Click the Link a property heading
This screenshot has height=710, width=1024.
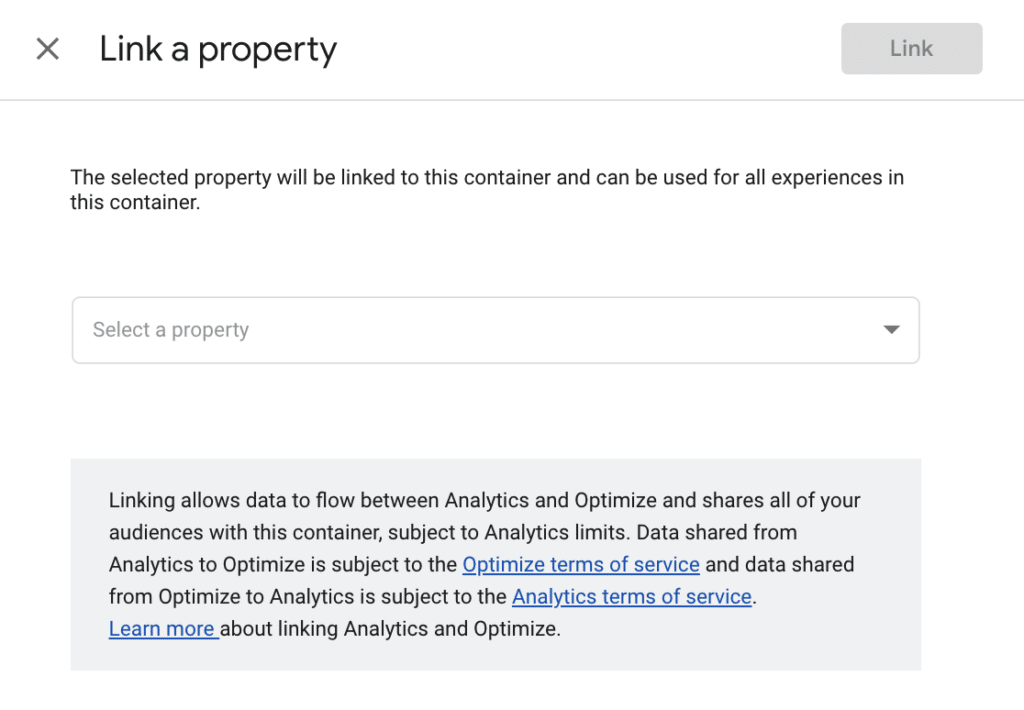[x=218, y=49]
